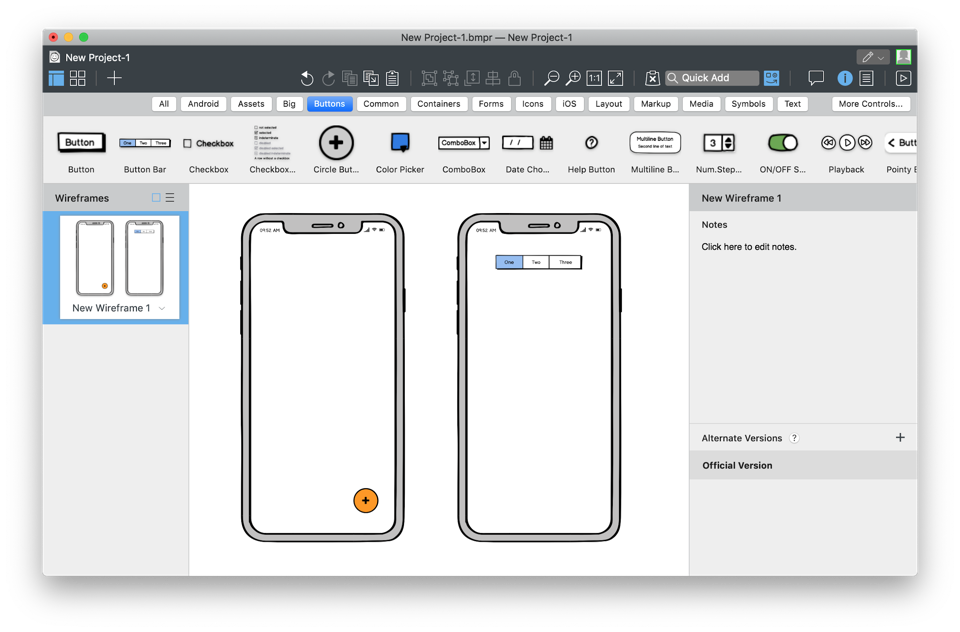Screen dimensions: 960x632
Task: Select the Checkbox control
Action: (x=208, y=143)
